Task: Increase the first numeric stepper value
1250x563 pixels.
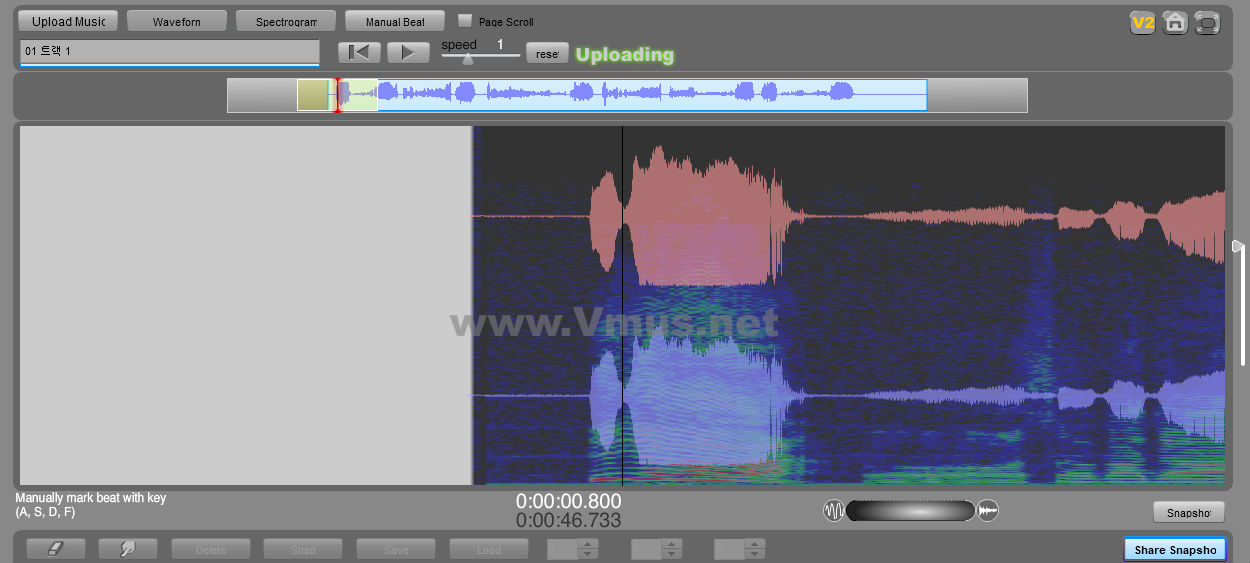Action: click(x=589, y=544)
